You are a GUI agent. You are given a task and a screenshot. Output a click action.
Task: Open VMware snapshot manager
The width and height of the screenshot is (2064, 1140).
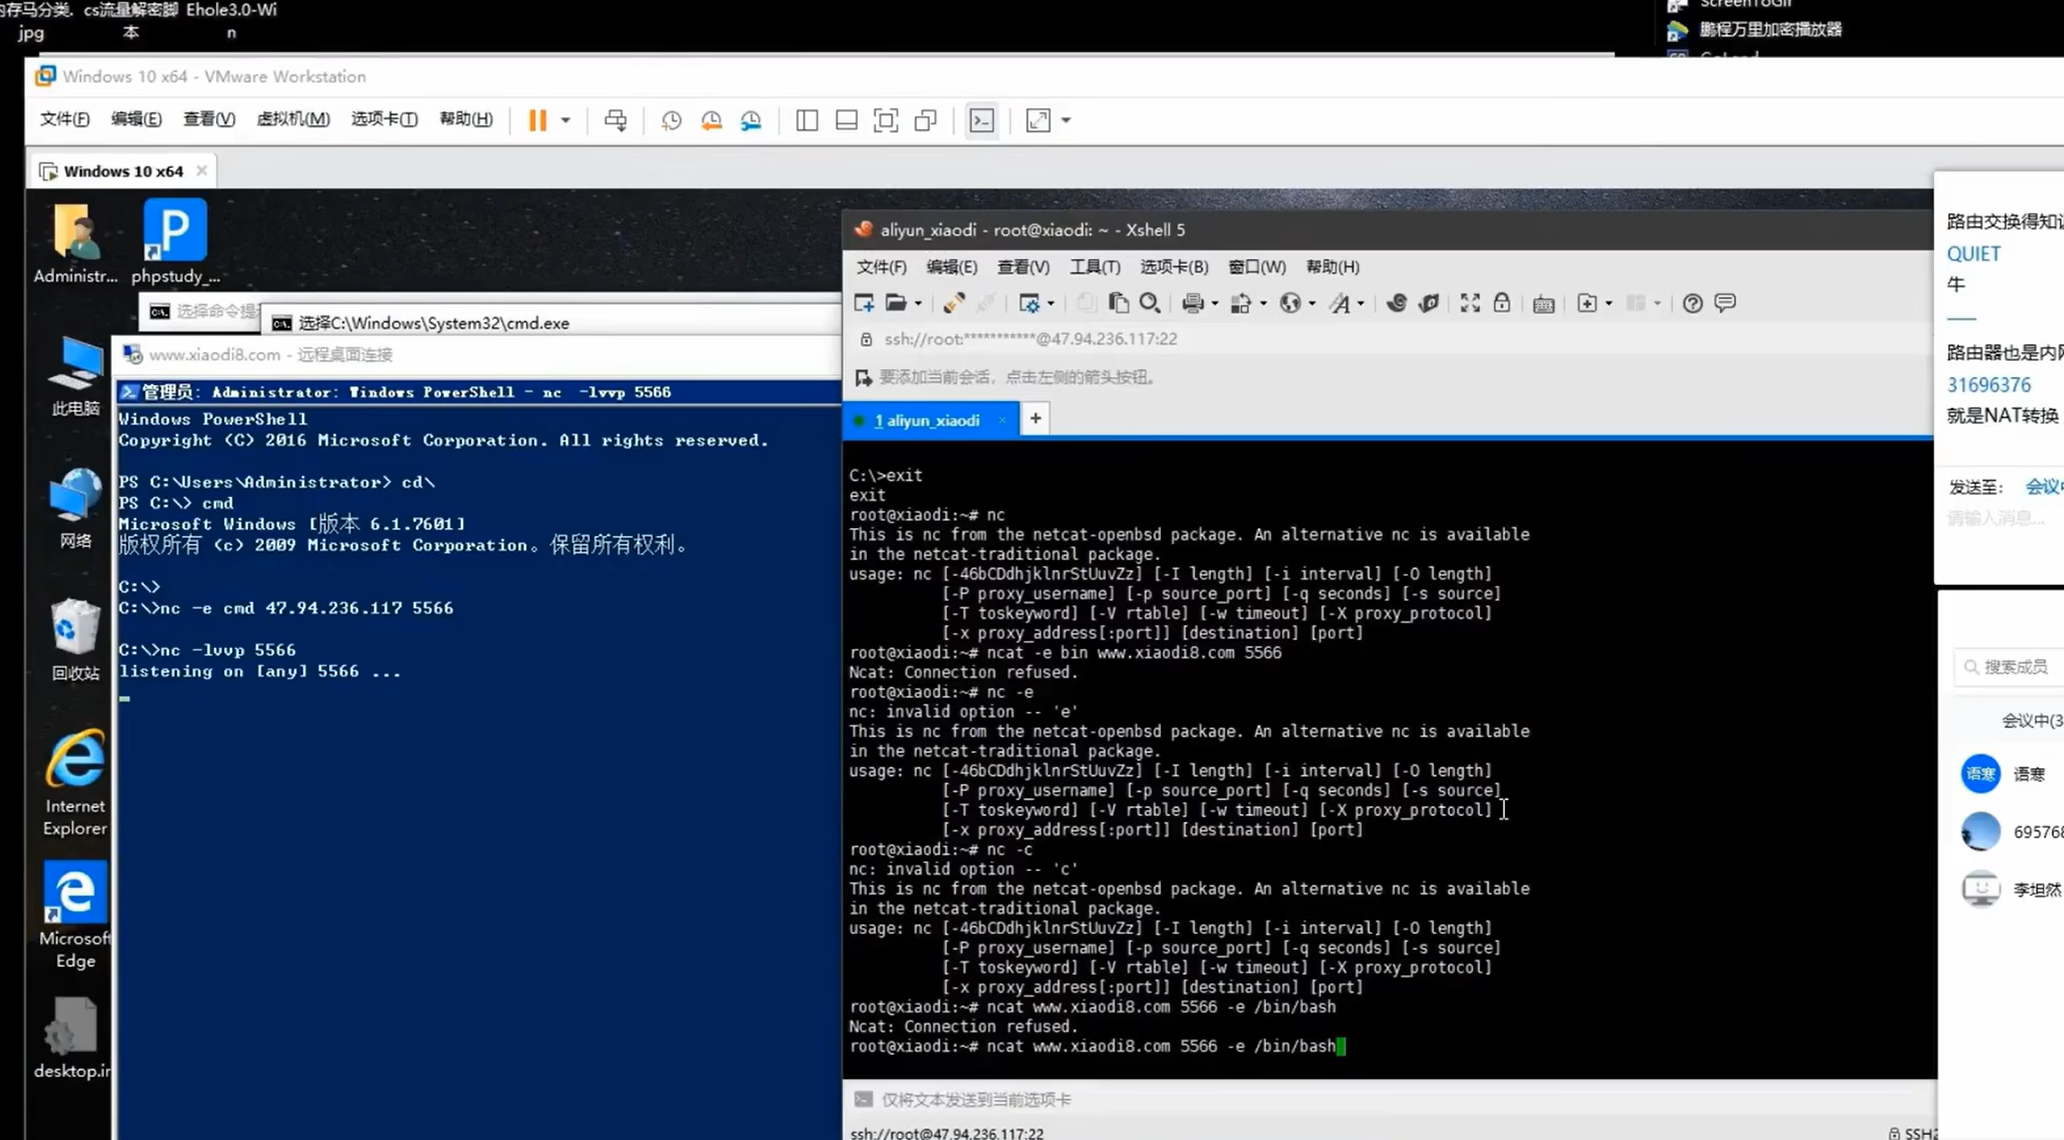pyautogui.click(x=751, y=120)
